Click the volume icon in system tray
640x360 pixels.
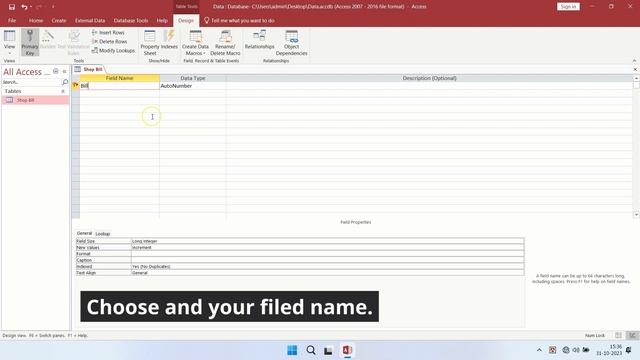click(x=576, y=350)
